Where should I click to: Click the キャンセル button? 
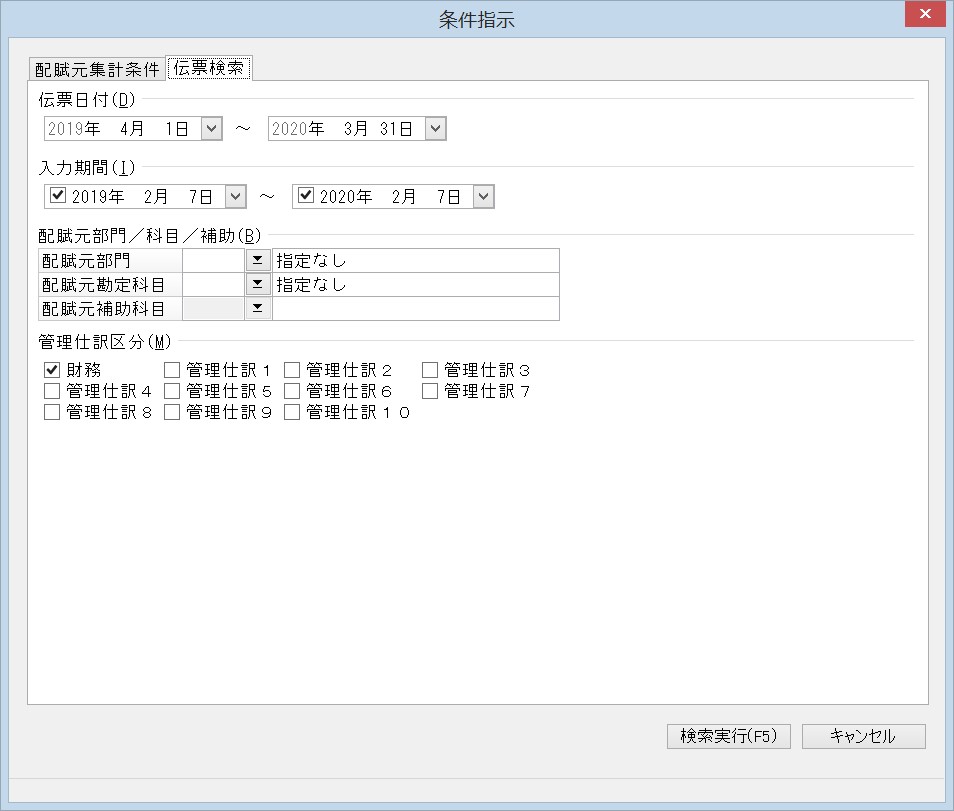pyautogui.click(x=863, y=736)
